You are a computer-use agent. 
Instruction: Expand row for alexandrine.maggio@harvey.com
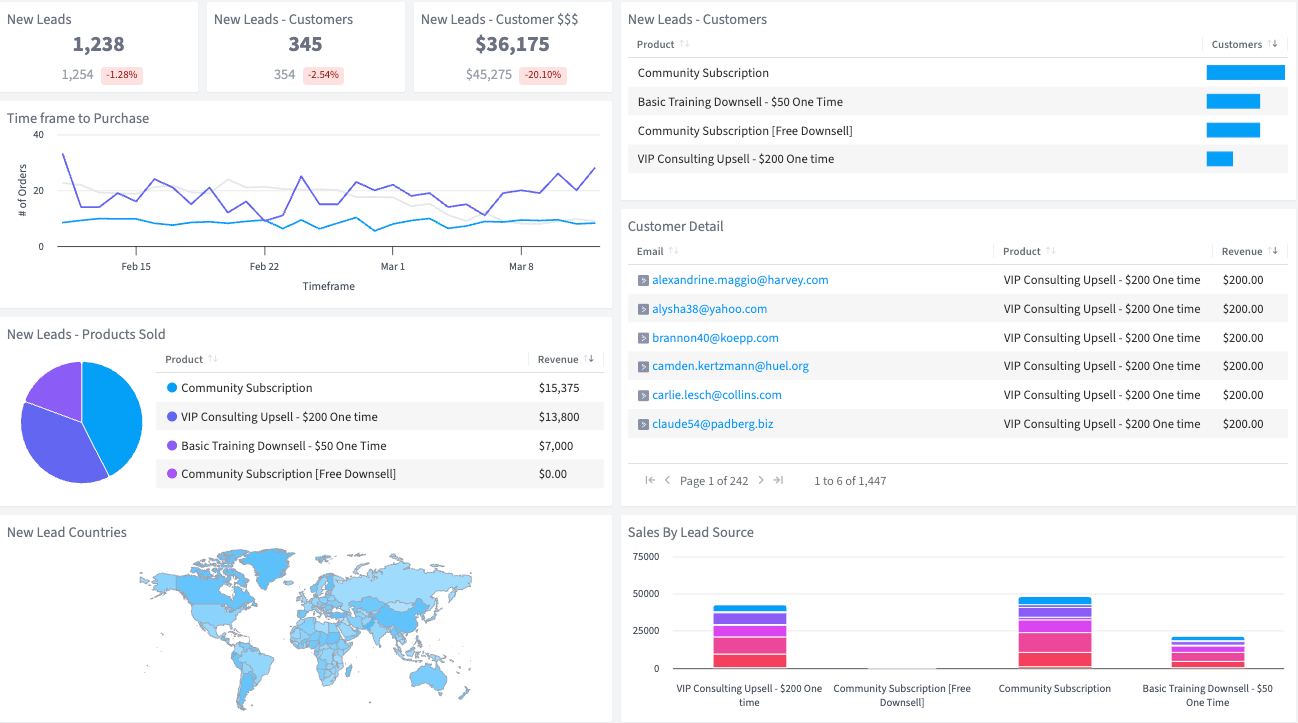pyautogui.click(x=643, y=281)
